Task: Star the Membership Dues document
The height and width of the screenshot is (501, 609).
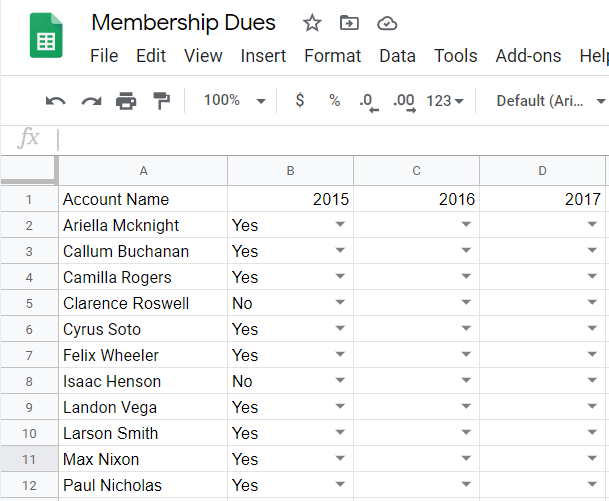Action: [x=312, y=23]
